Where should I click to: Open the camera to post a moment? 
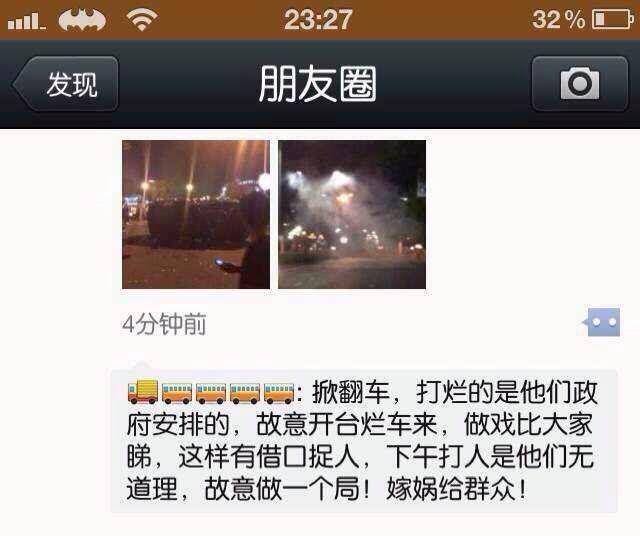[x=580, y=84]
